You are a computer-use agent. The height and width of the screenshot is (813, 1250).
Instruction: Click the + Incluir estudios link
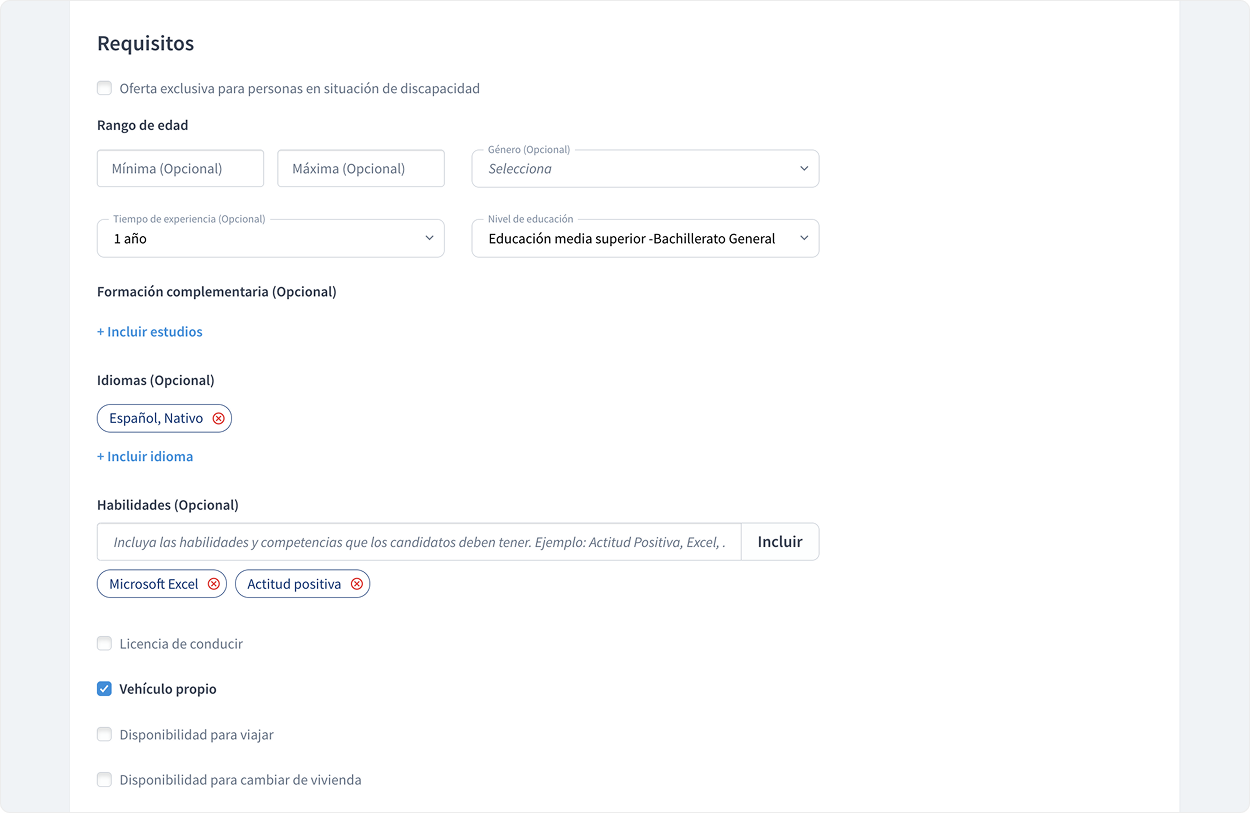[x=150, y=332]
